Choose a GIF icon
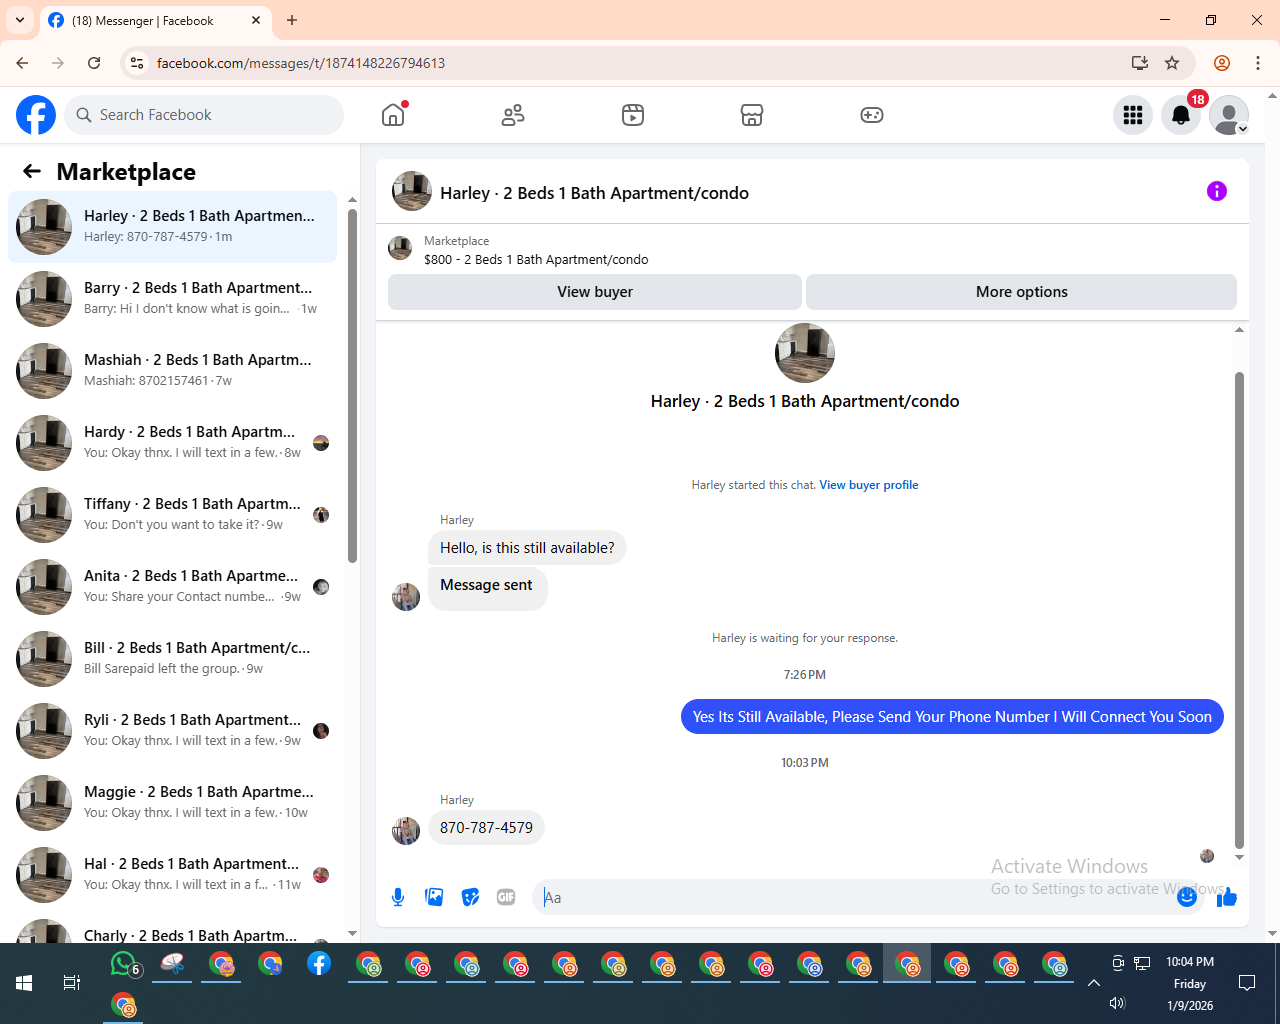Image resolution: width=1280 pixels, height=1024 pixels. coord(506,897)
